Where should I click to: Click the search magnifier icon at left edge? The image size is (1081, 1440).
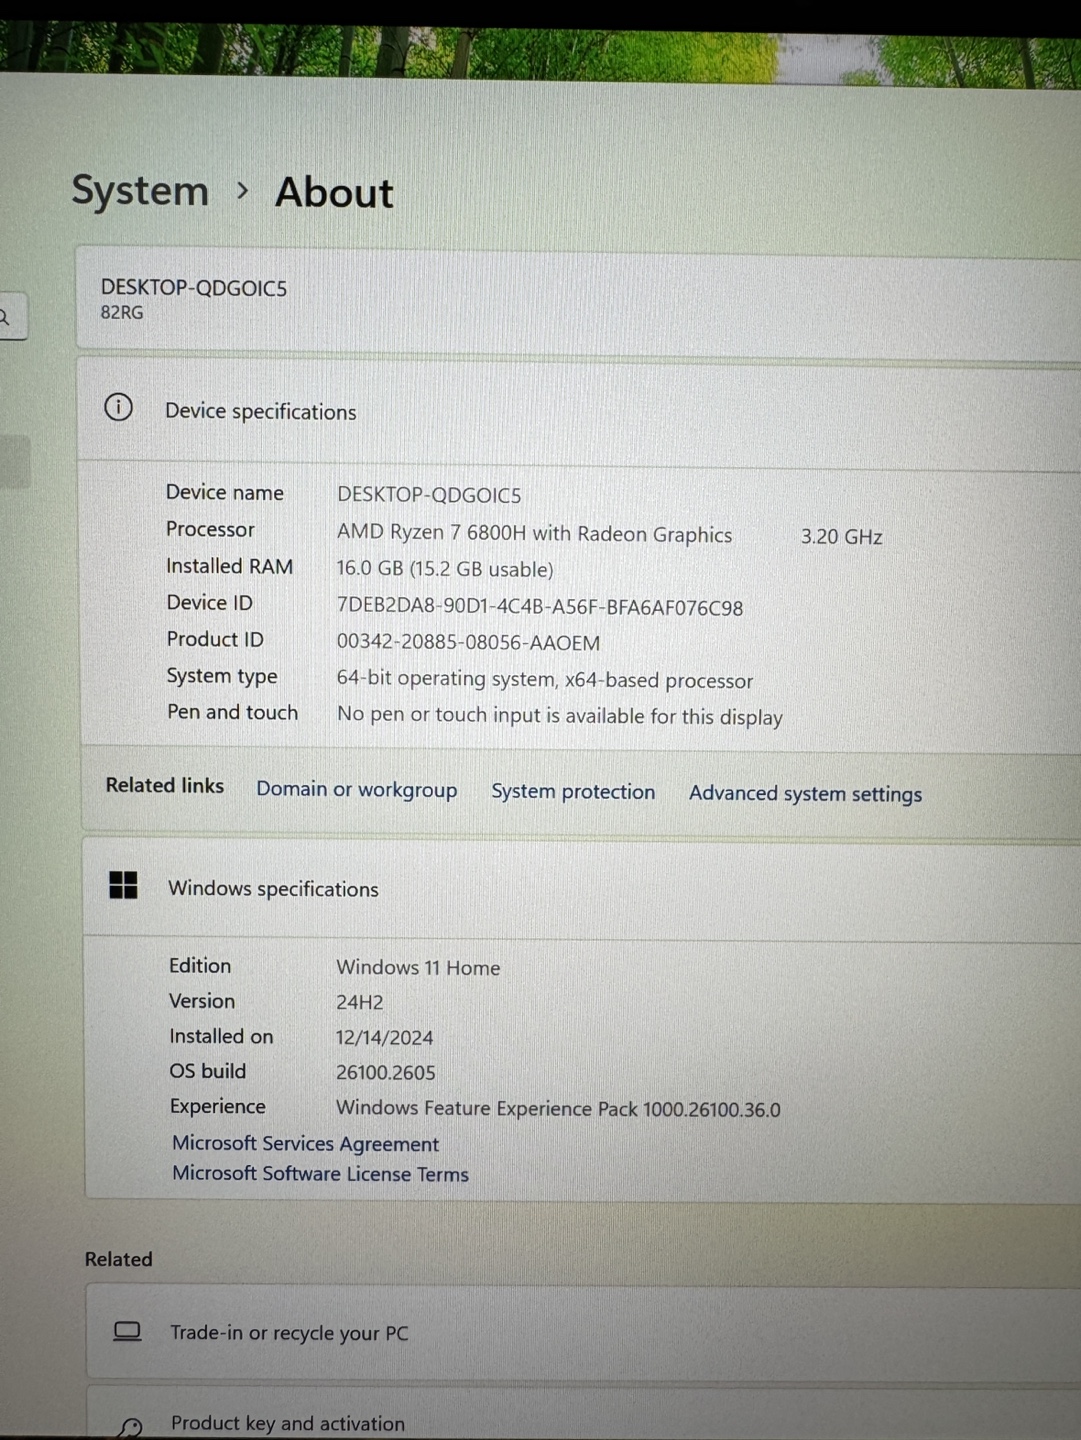pyautogui.click(x=5, y=318)
